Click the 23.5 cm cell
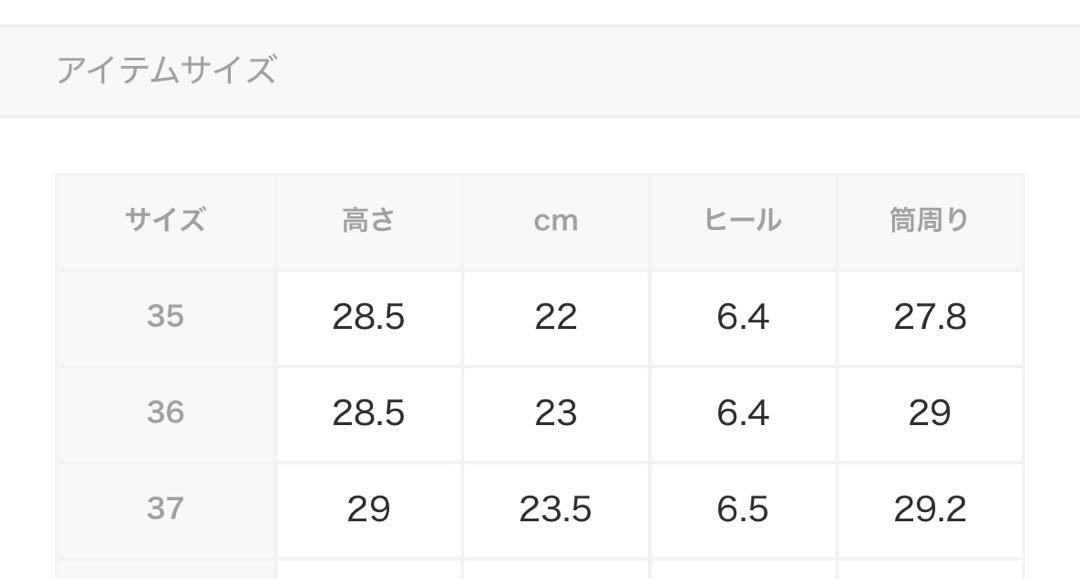This screenshot has width=1080, height=579. [556, 510]
